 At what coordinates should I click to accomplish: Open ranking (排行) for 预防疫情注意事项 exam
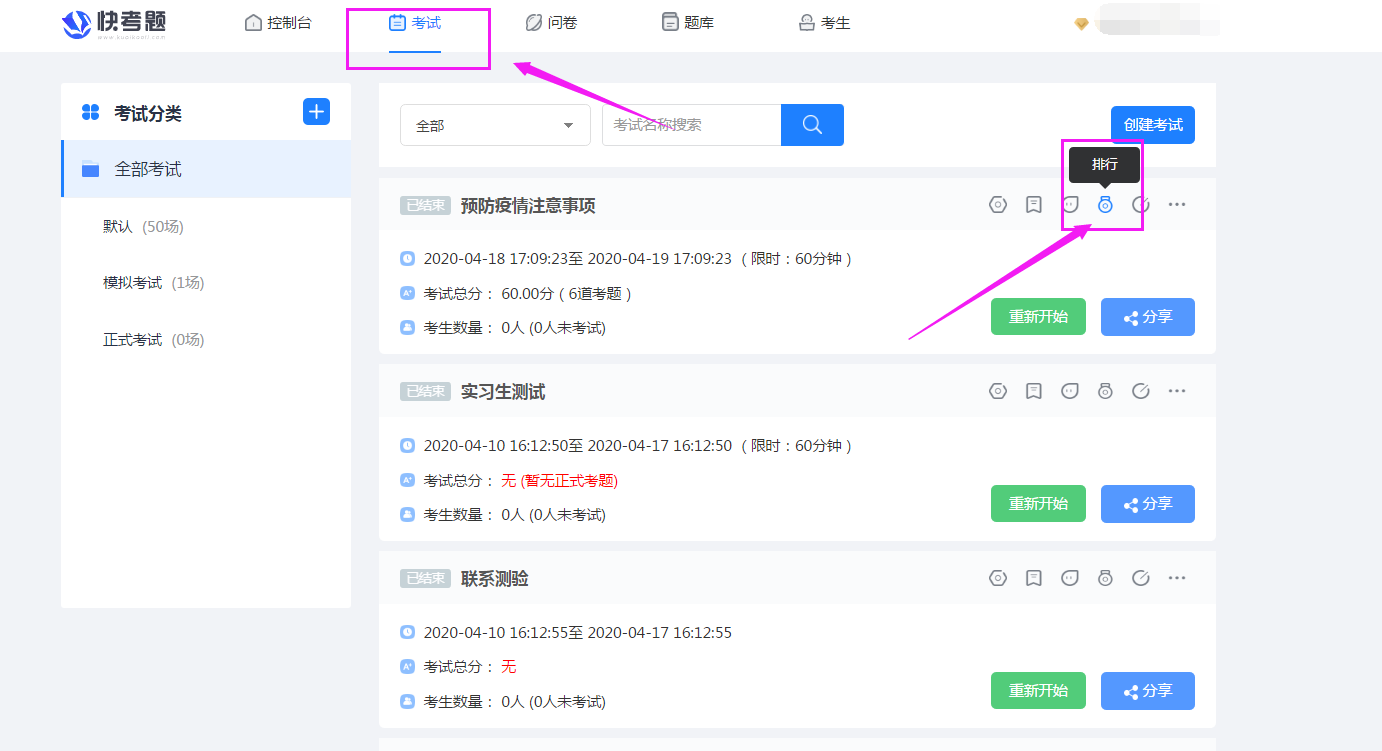tap(1105, 205)
